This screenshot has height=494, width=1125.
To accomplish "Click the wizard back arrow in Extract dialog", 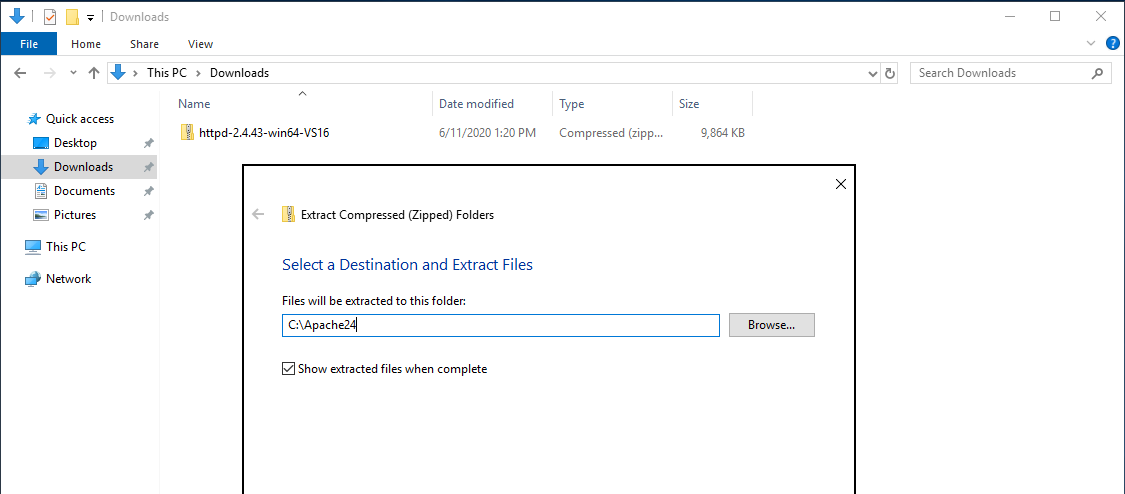I will coord(258,214).
